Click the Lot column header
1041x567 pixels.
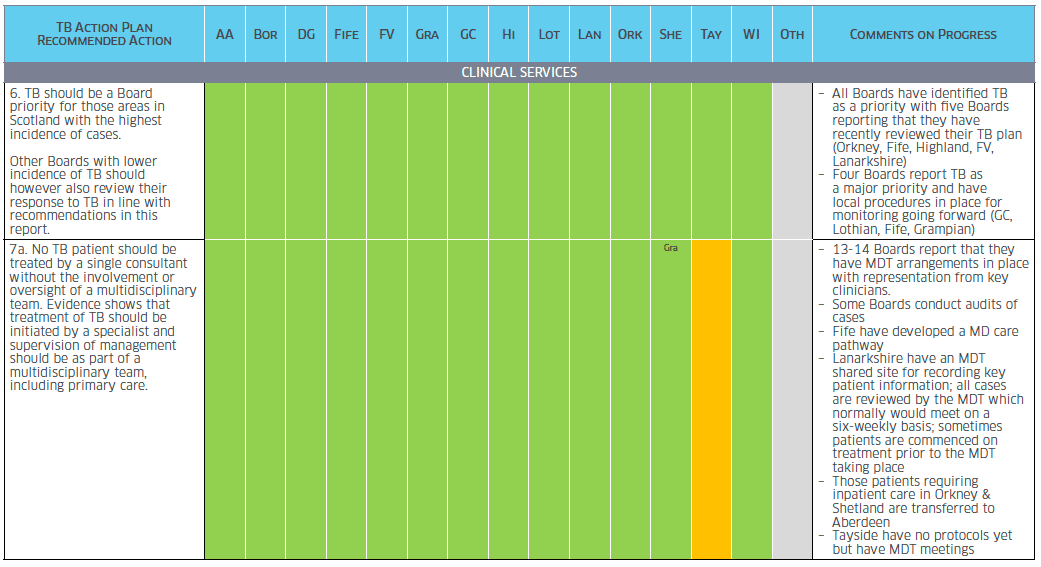pos(549,34)
